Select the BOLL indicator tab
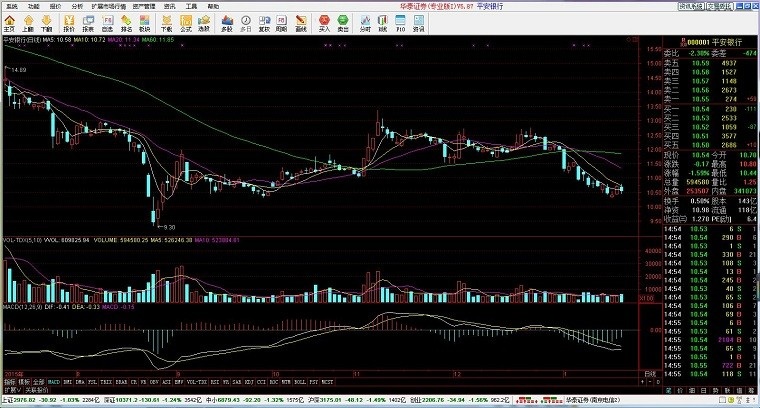Viewport: 760px width, 408px height. pyautogui.click(x=300, y=382)
